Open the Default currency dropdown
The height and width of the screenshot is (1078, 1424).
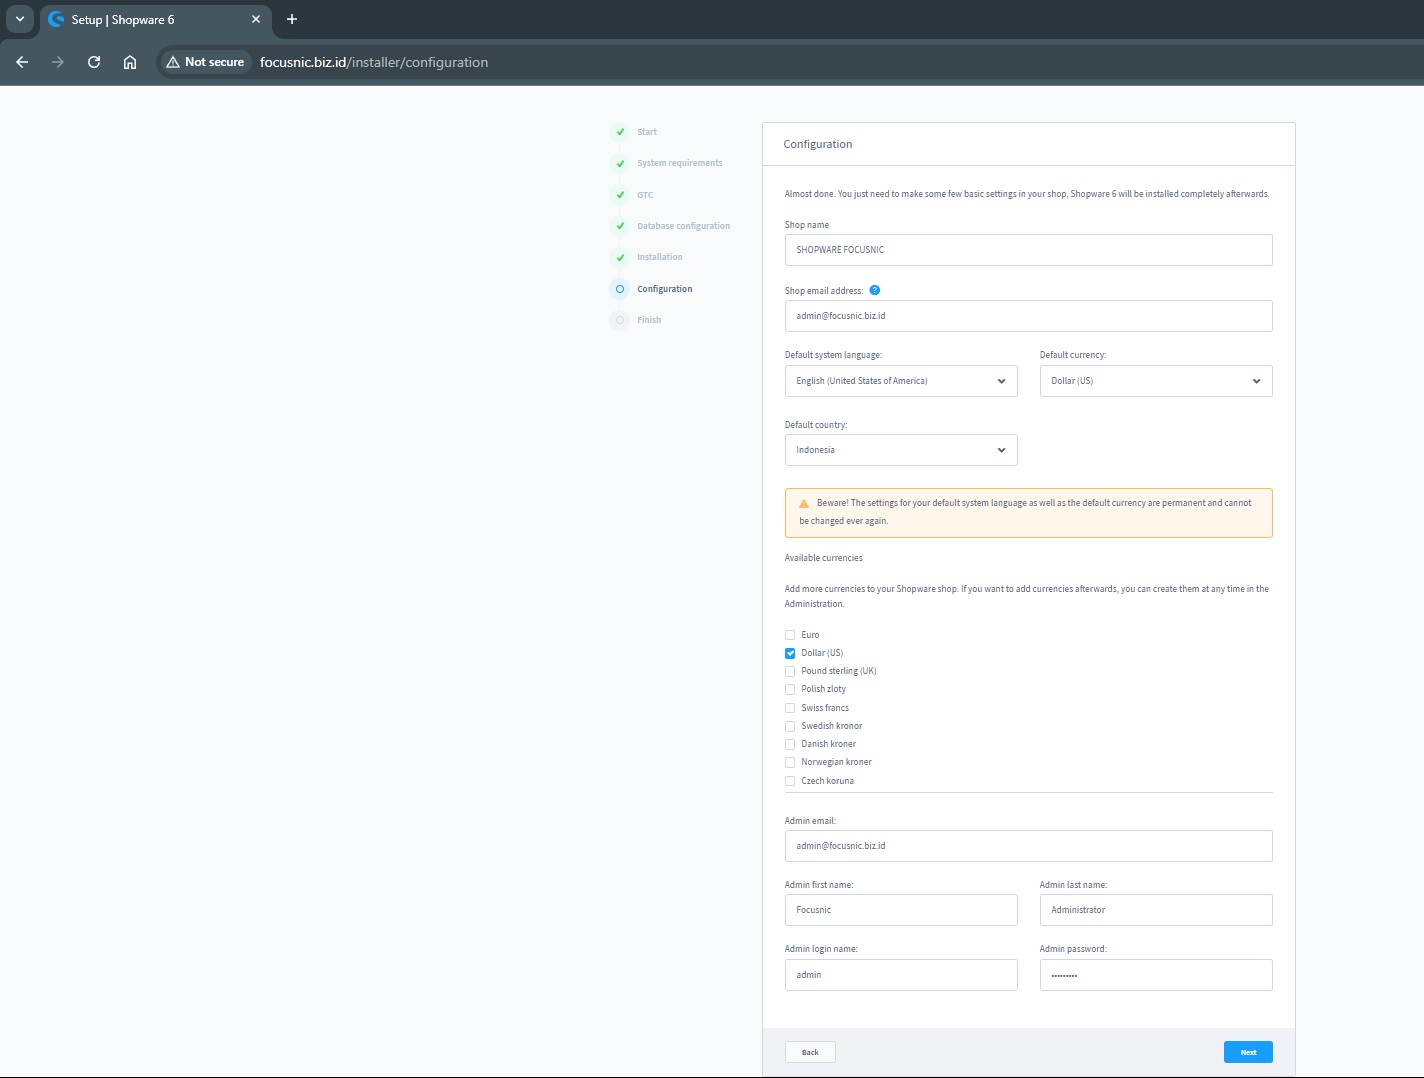click(x=1155, y=381)
